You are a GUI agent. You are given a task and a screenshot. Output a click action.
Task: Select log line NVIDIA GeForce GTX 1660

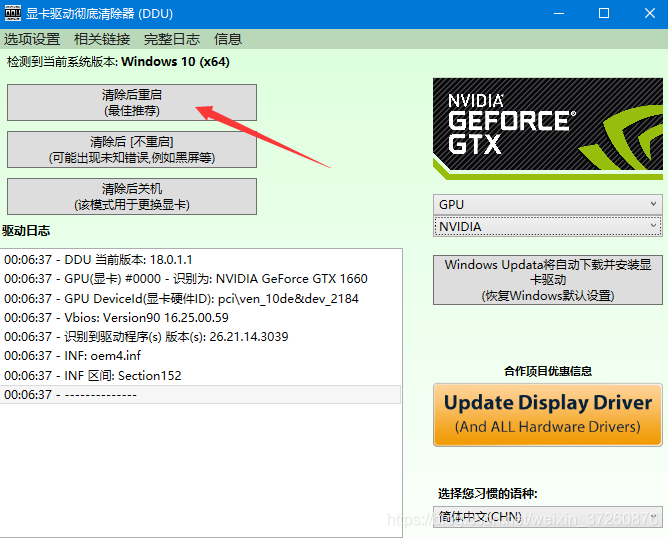pos(200,279)
